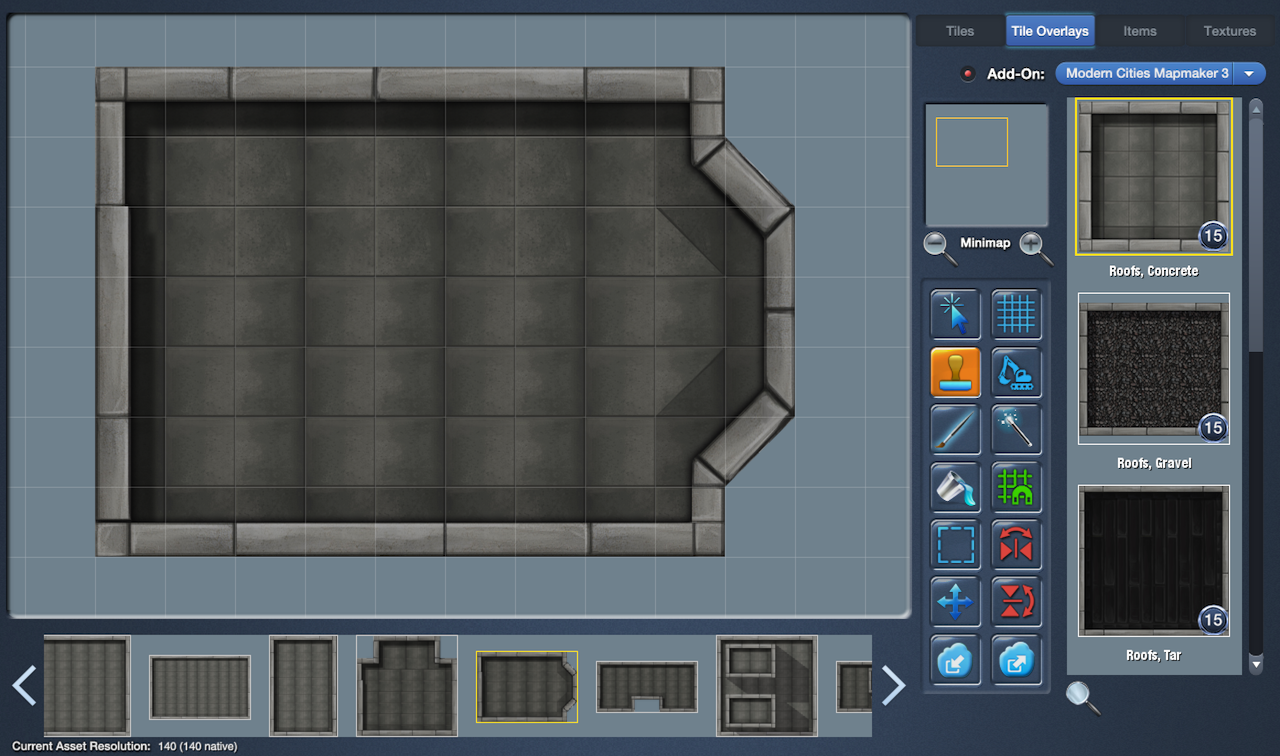This screenshot has width=1280, height=756.
Task: Pick the roof variant with two inner boxes
Action: pos(767,686)
